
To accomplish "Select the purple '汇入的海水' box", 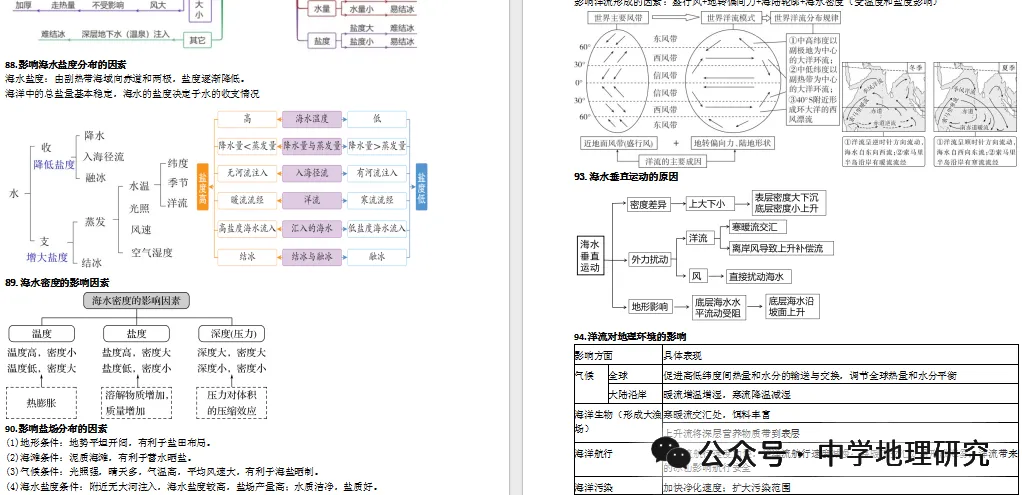I will click(x=312, y=228).
